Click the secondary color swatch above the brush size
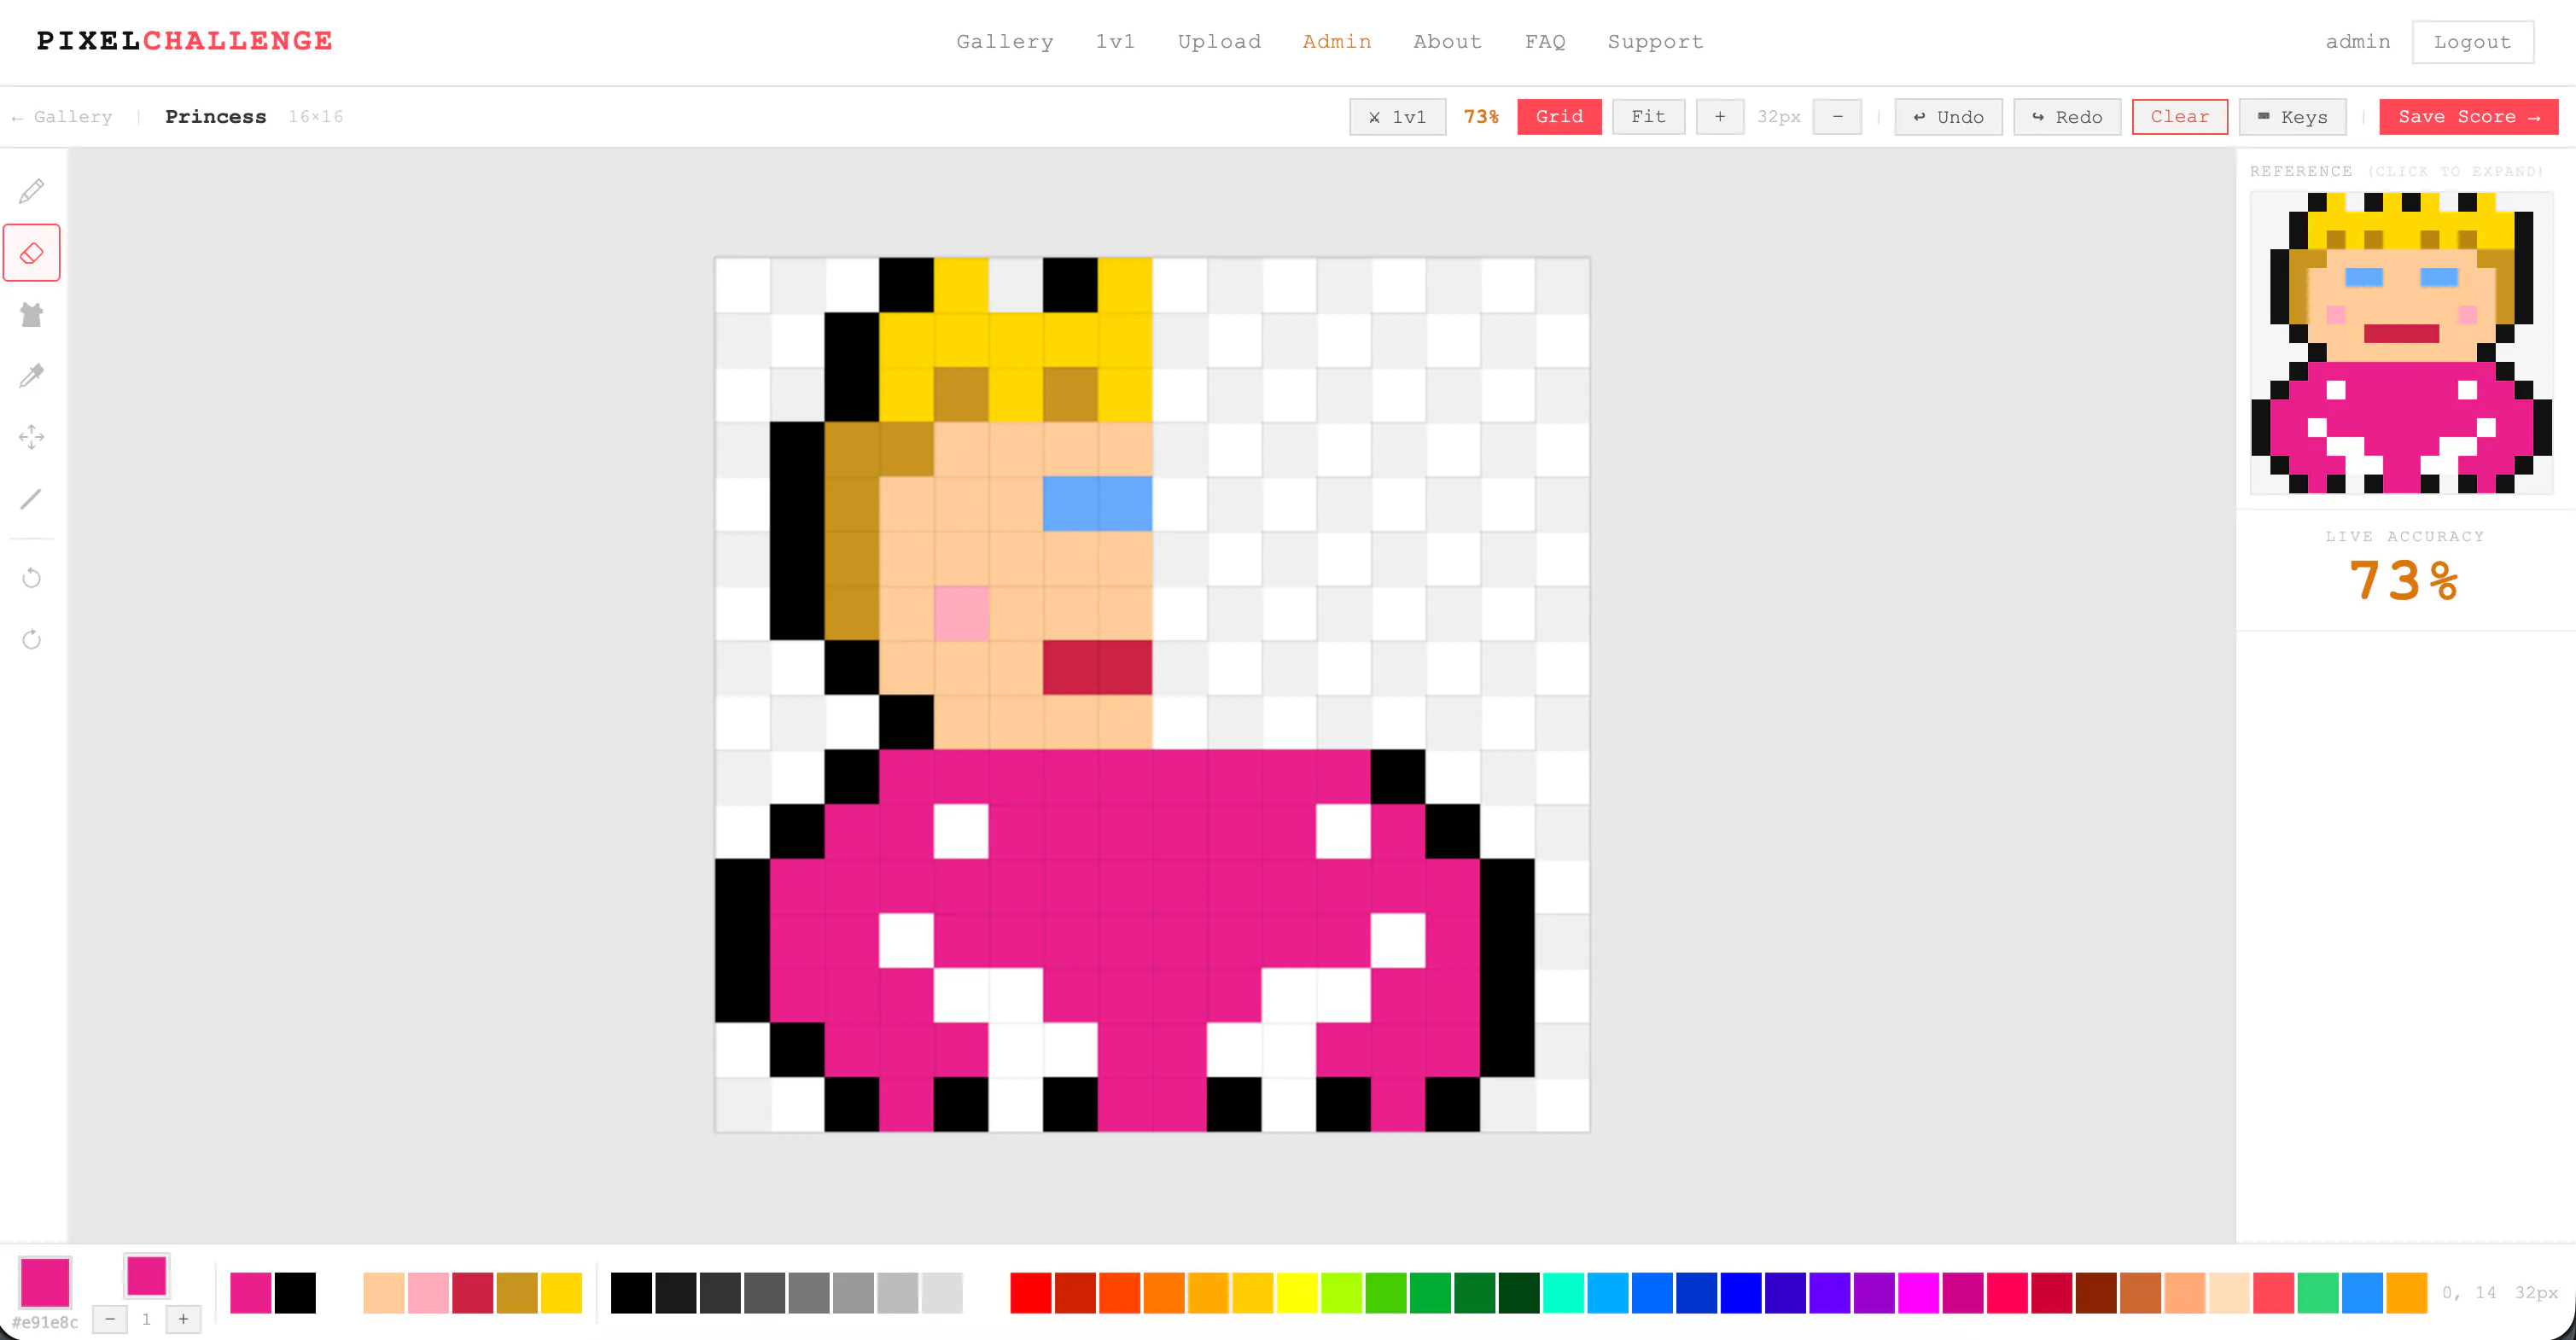2576x1340 pixels. (146, 1276)
